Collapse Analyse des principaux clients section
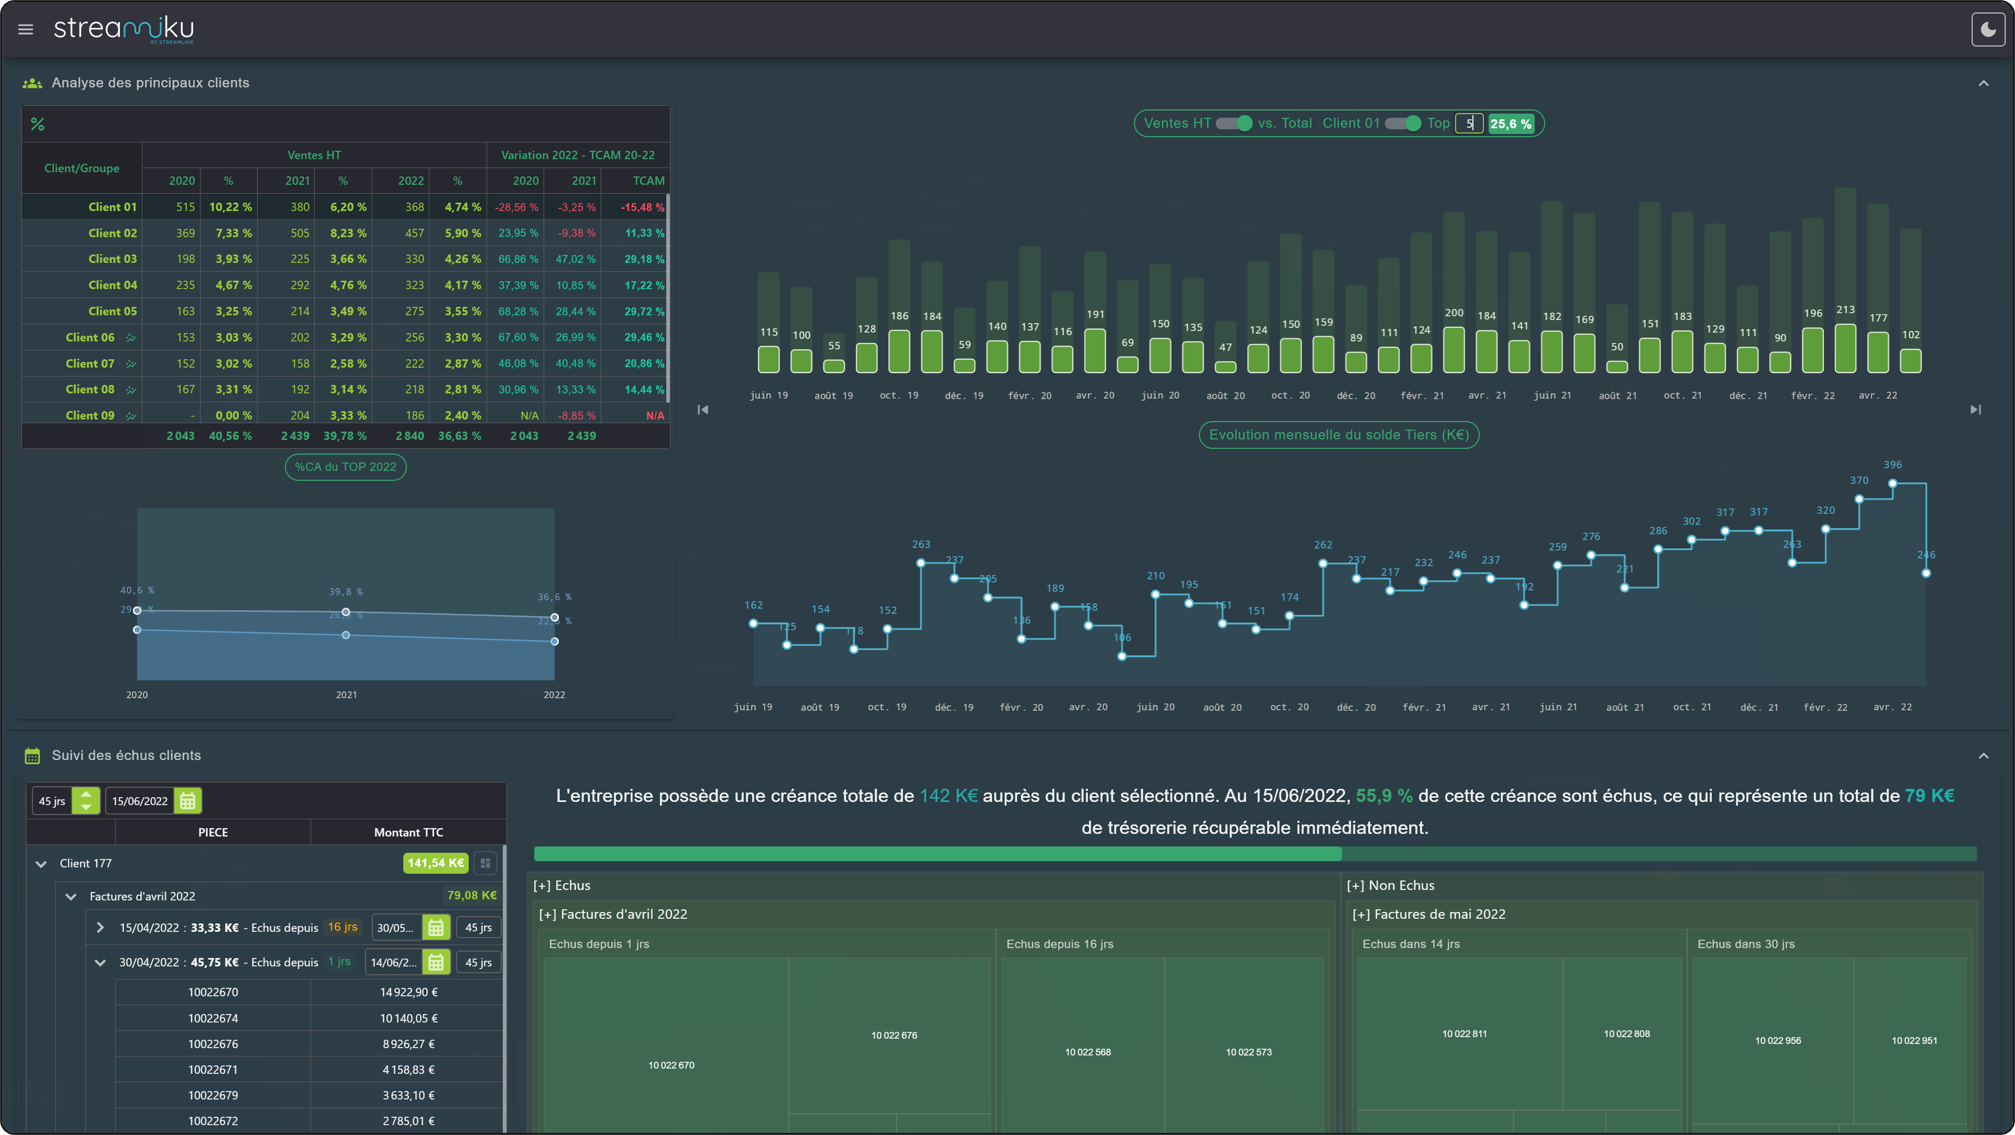Viewport: 2015px width, 1135px height. click(x=1983, y=83)
